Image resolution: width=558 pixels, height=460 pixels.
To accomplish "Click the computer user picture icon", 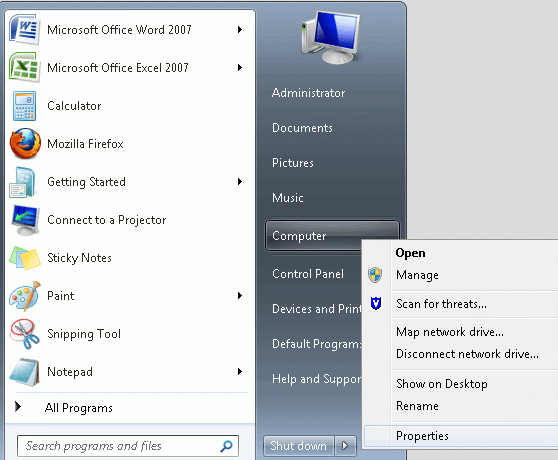I will [330, 37].
